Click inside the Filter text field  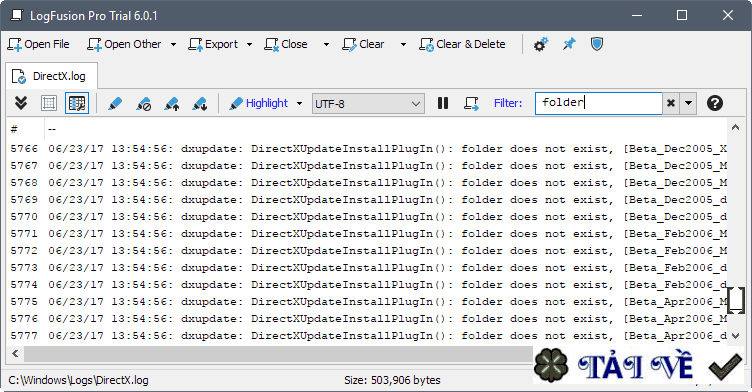(x=598, y=103)
